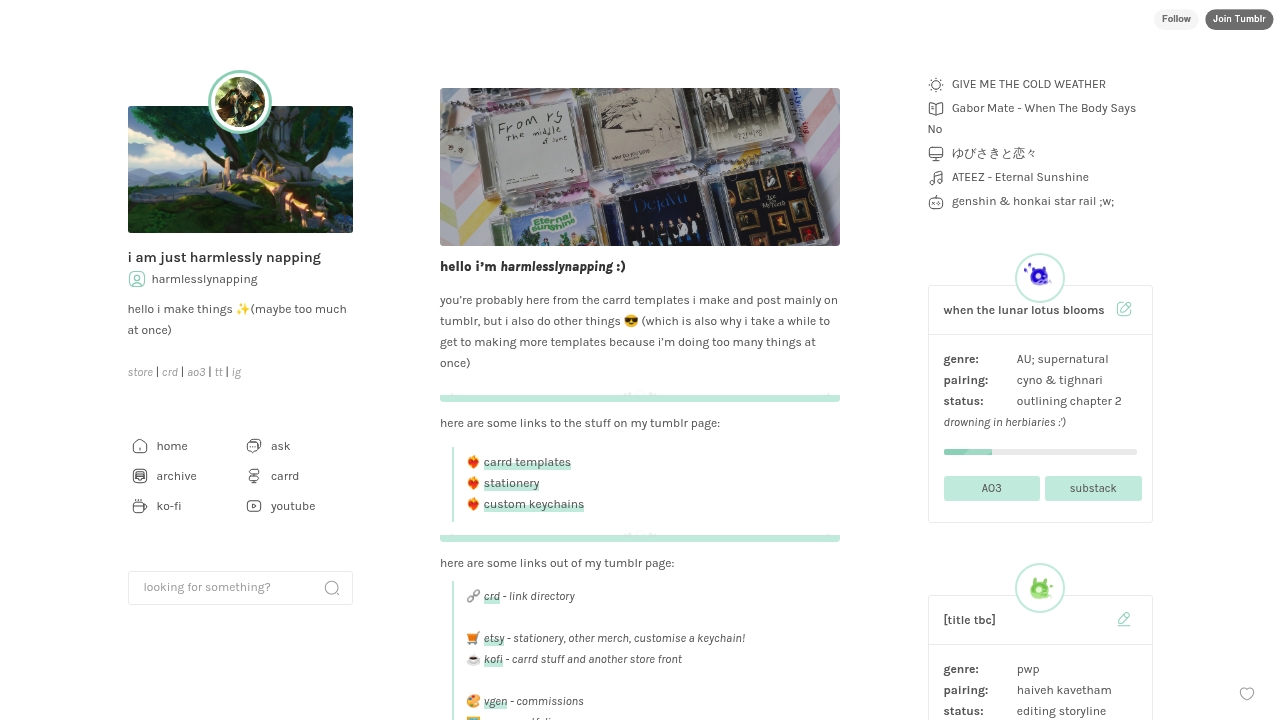This screenshot has height=720, width=1280.
Task: Open the YouTube play icon
Action: 254,506
